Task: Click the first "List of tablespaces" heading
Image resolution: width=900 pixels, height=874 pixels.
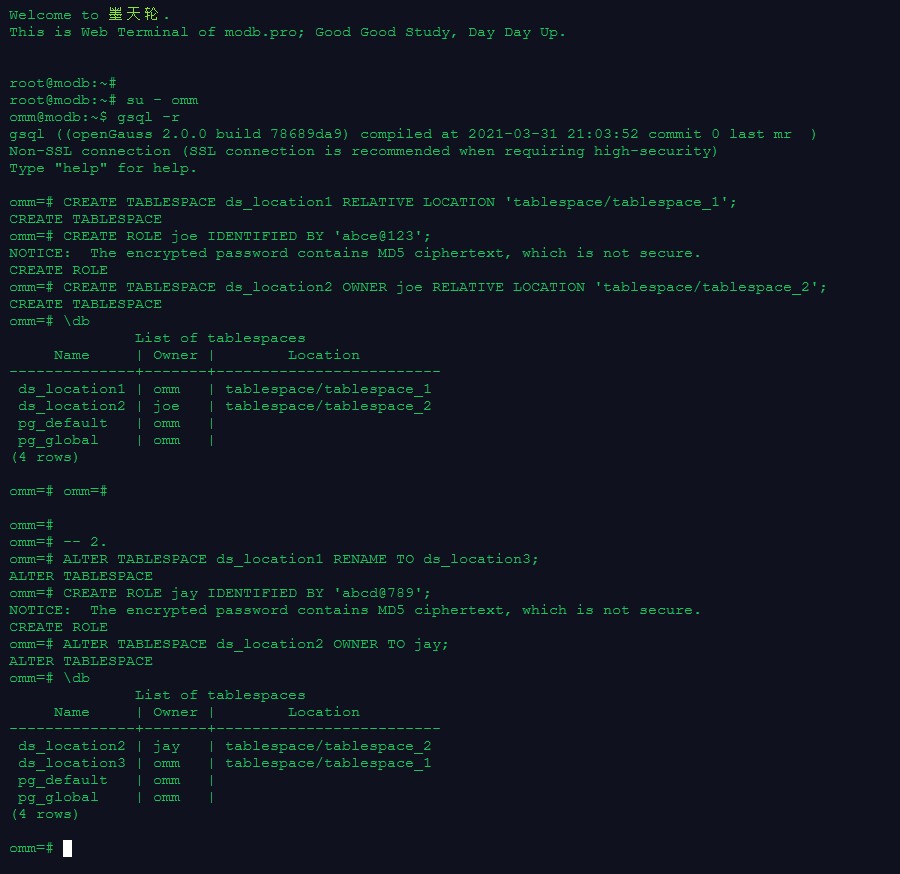Action: (220, 338)
